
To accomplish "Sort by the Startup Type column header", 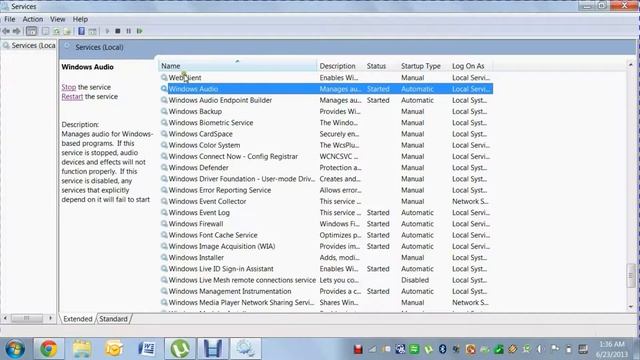I will click(x=424, y=66).
